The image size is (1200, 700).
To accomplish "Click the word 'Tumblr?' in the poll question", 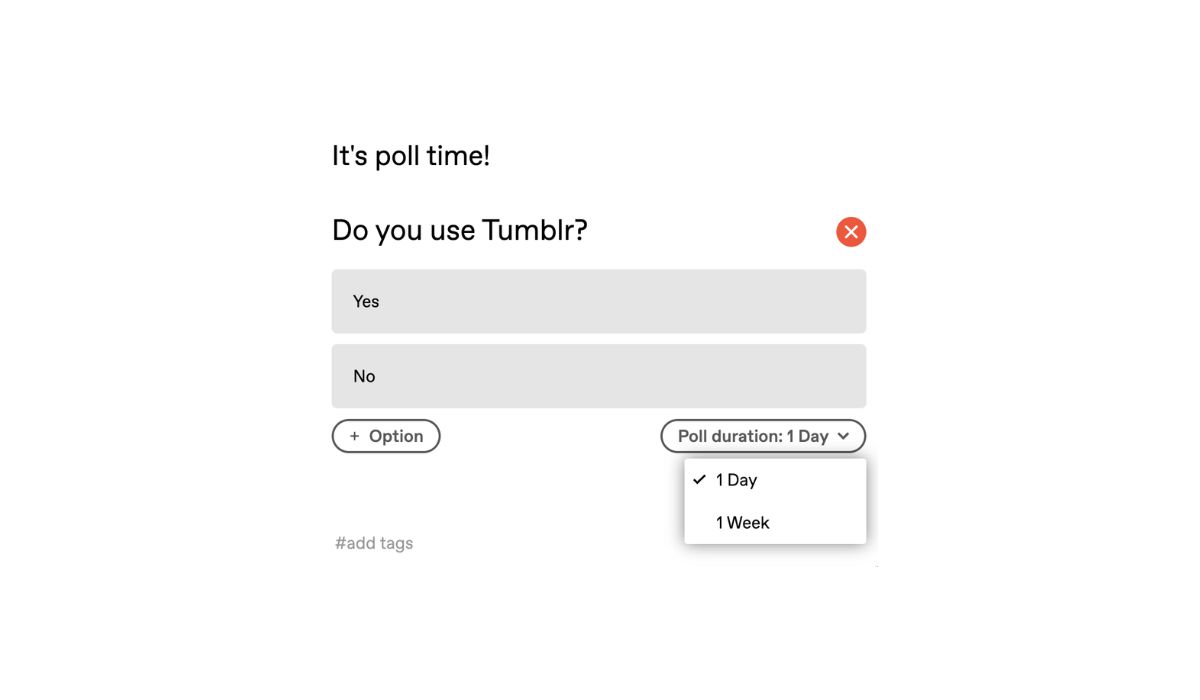I will pos(535,231).
